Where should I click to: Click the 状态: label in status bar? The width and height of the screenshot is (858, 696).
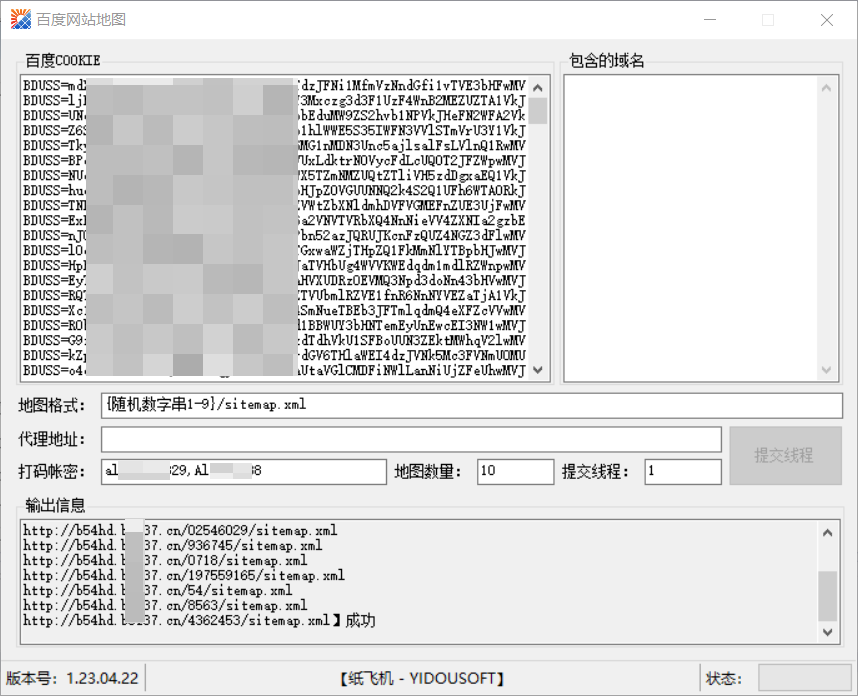coord(723,678)
